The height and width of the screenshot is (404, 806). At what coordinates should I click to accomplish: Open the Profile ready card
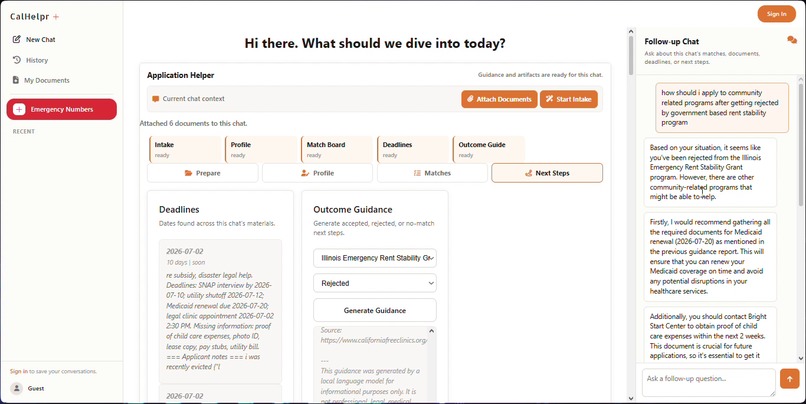pyautogui.click(x=261, y=150)
